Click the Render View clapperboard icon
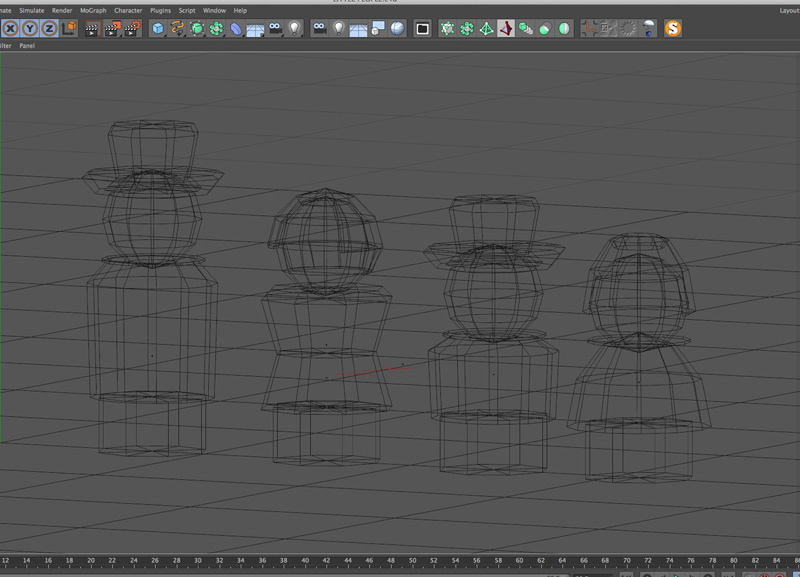This screenshot has height=577, width=800. click(x=92, y=29)
